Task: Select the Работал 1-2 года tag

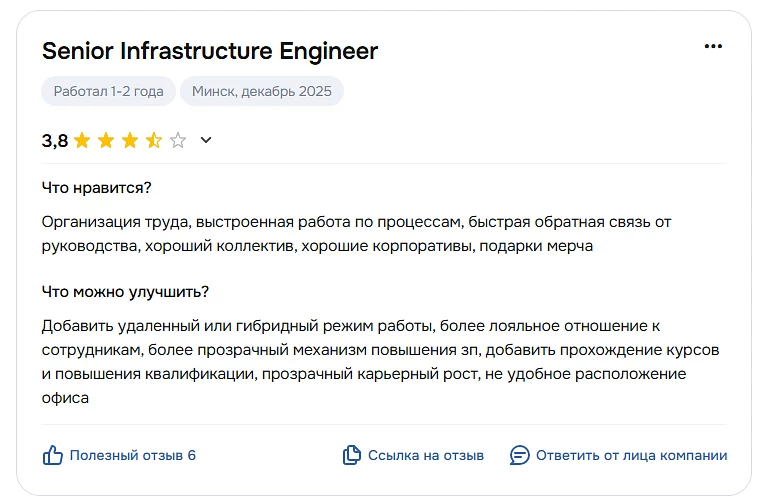Action: [x=109, y=91]
